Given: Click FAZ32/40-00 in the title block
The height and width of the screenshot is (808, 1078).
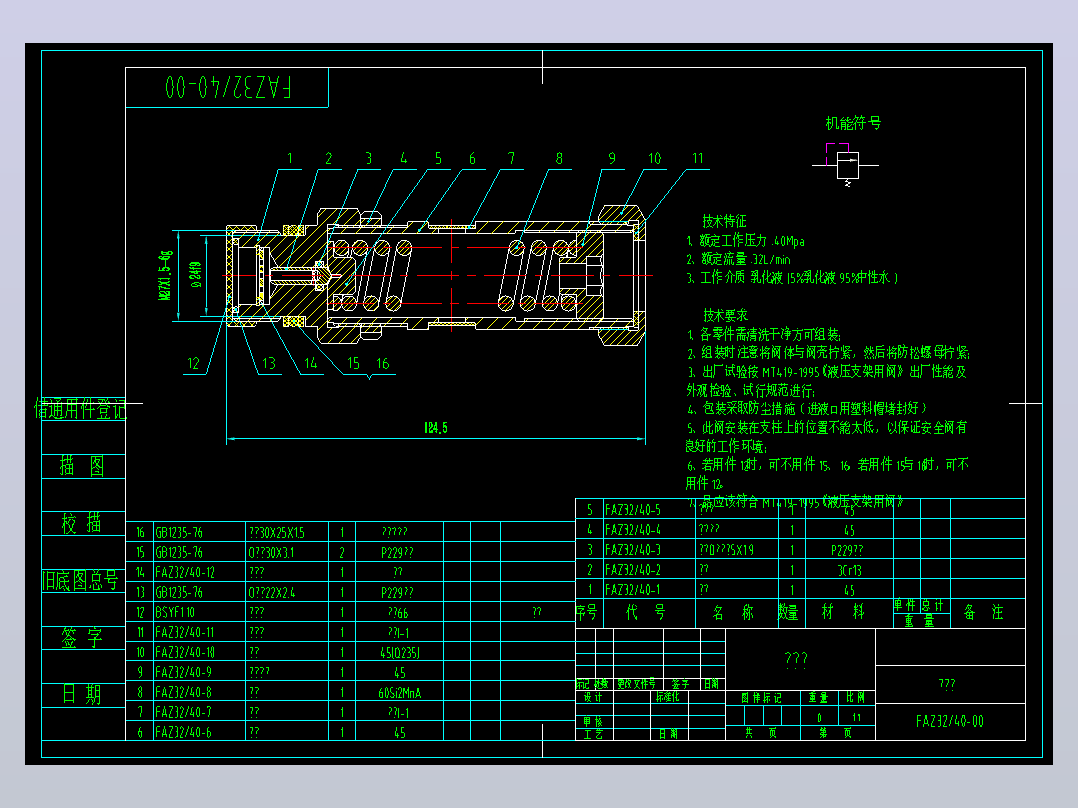Looking at the screenshot, I should point(949,721).
